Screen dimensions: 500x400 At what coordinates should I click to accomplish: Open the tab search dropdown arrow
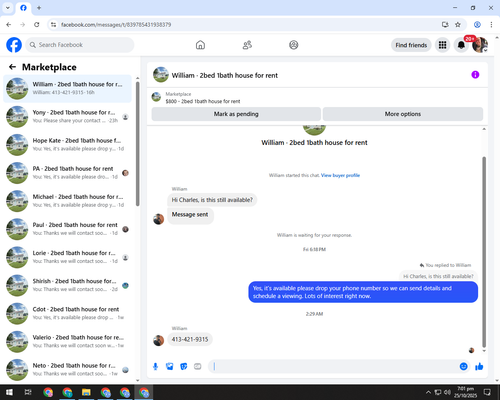point(8,8)
